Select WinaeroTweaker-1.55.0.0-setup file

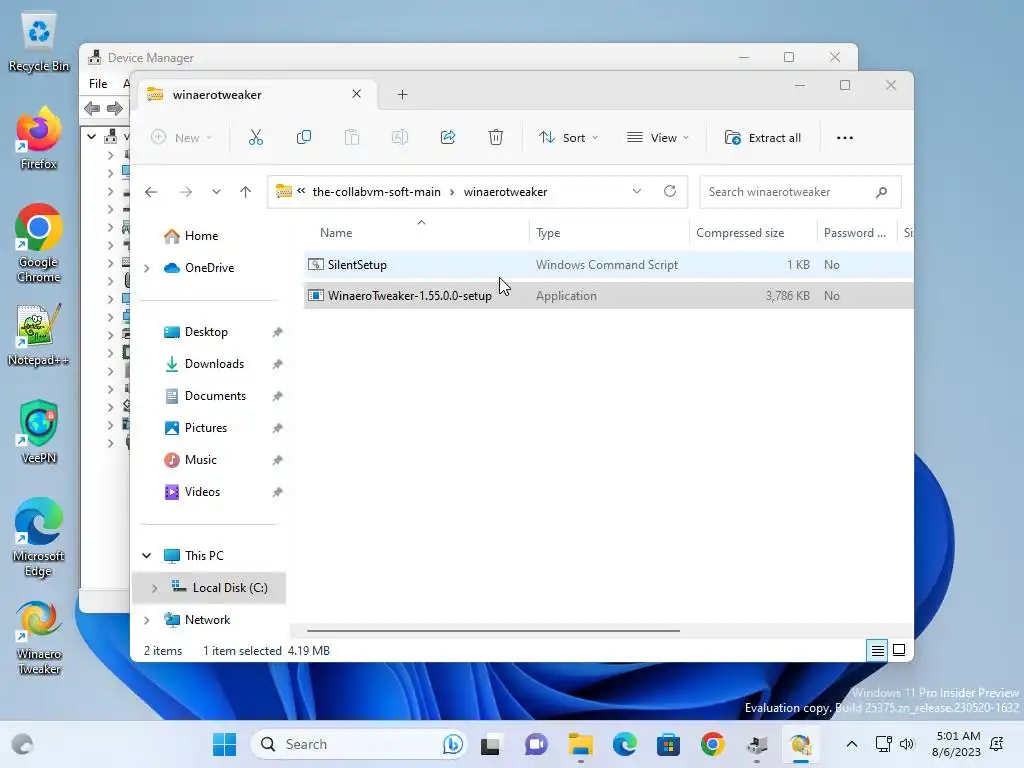pos(607,296)
